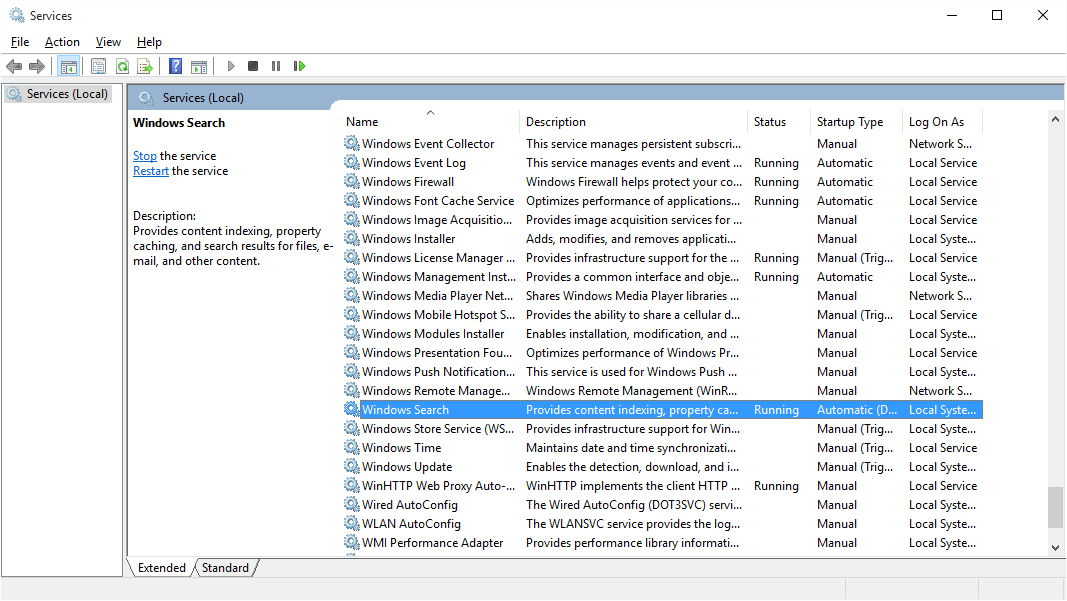
Task: Pause the service using the toolbar icon
Action: coord(276,66)
